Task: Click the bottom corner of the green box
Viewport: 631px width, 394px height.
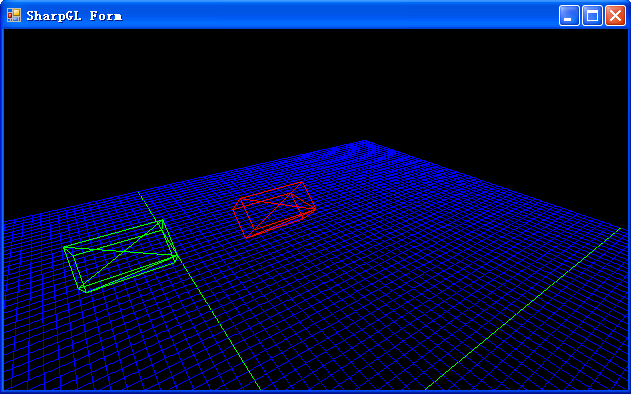Action: pos(85,291)
